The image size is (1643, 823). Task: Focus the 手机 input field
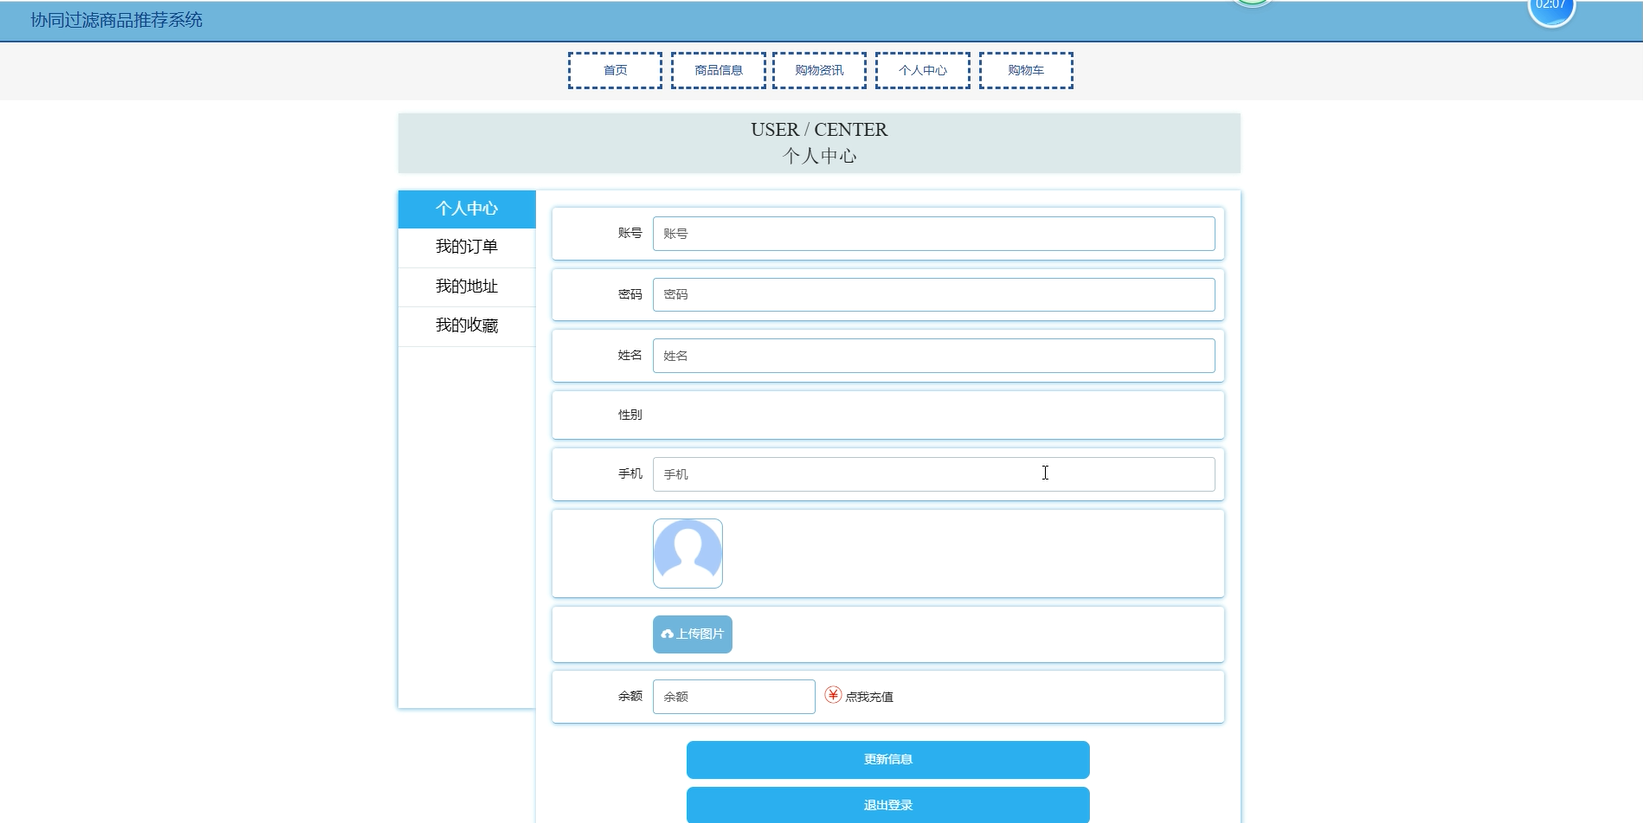(934, 474)
